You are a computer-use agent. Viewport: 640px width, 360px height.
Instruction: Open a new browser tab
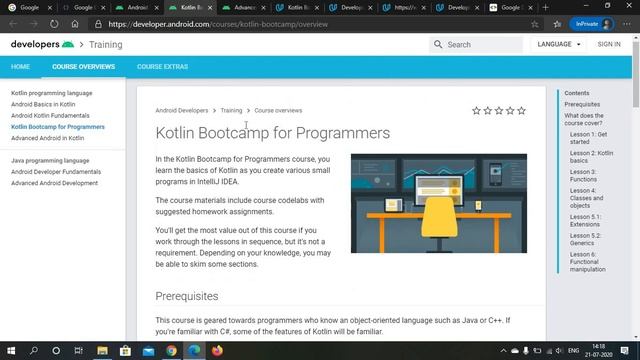click(545, 7)
